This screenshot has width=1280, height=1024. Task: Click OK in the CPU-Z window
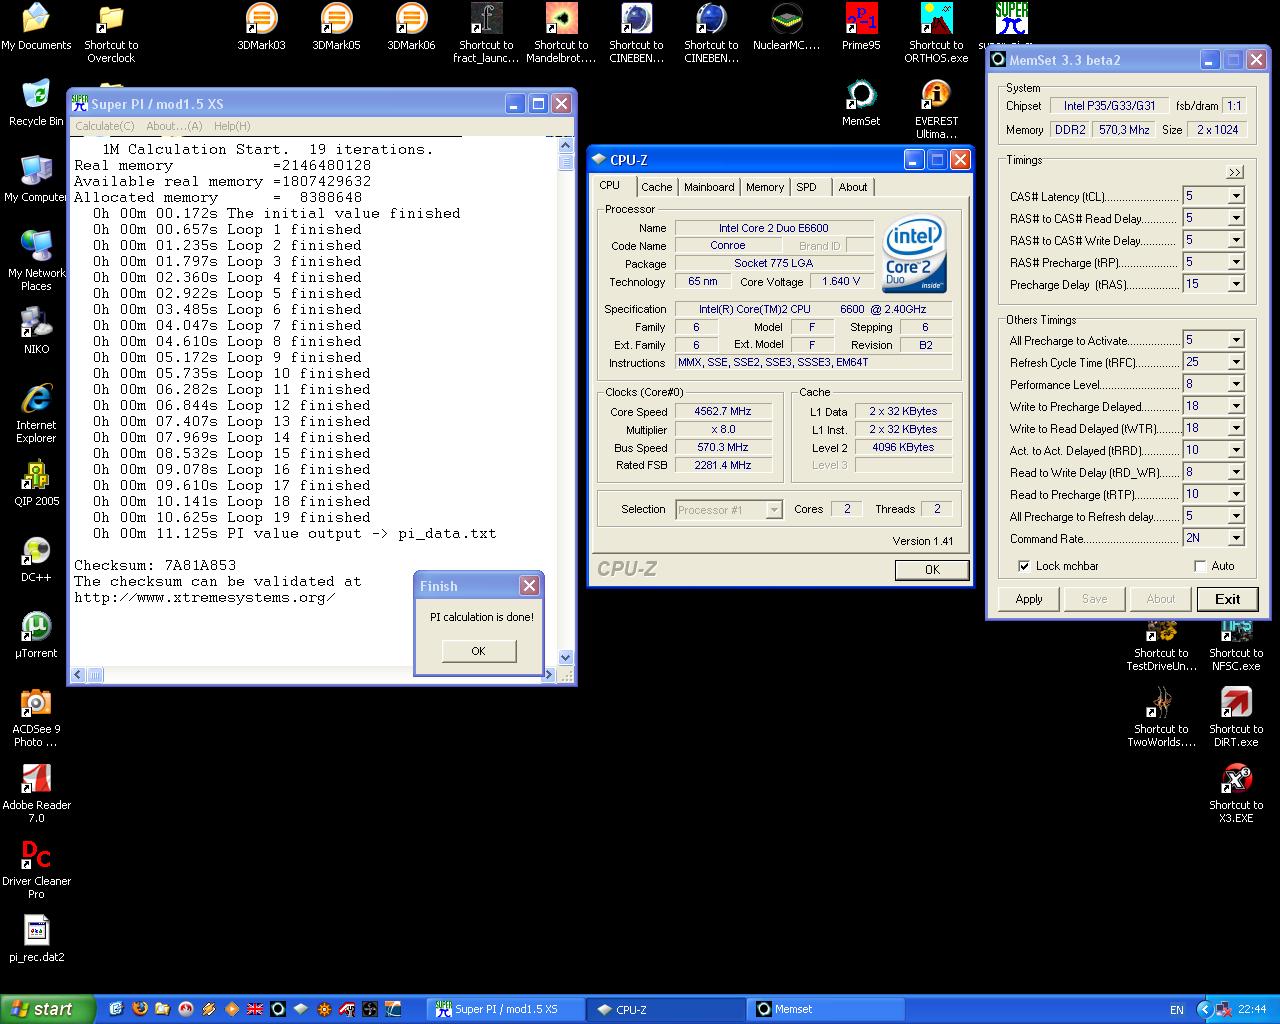tap(932, 569)
